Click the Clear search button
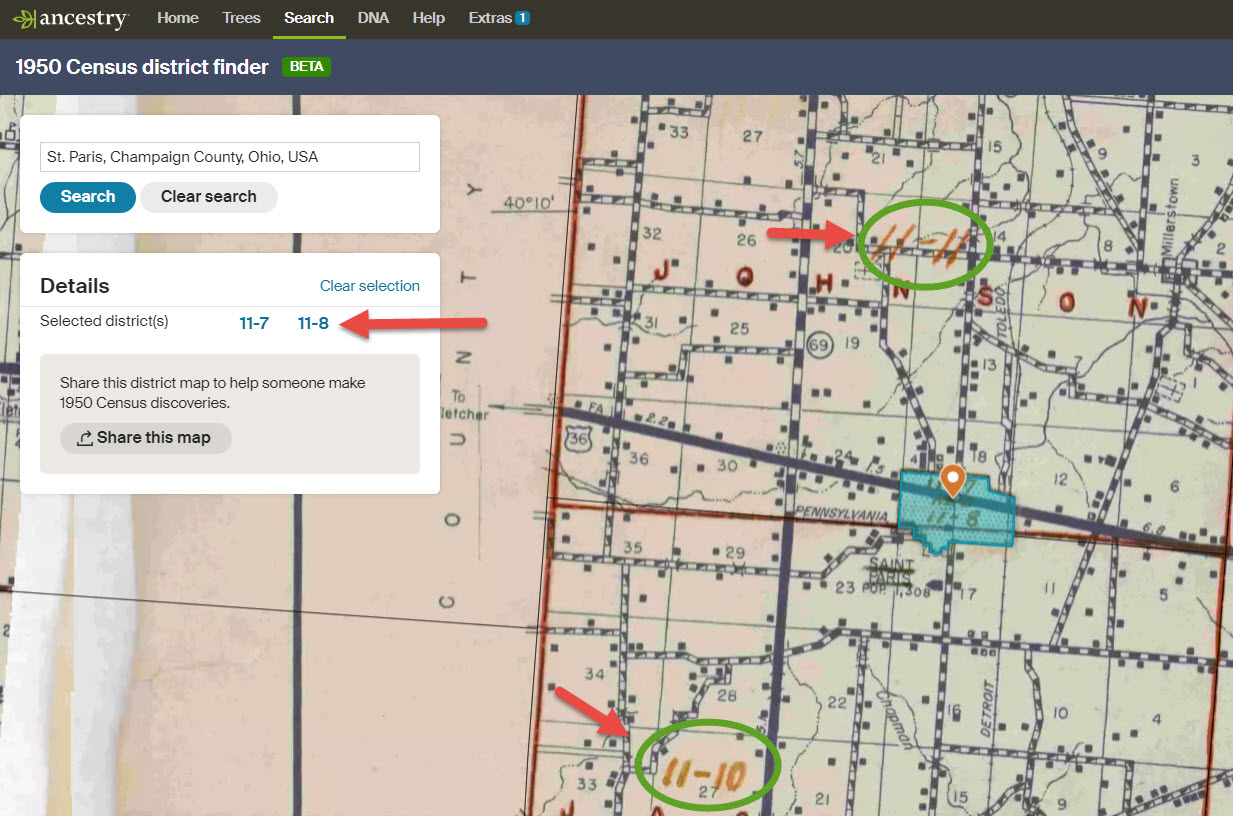The height and width of the screenshot is (816, 1233). (x=208, y=197)
